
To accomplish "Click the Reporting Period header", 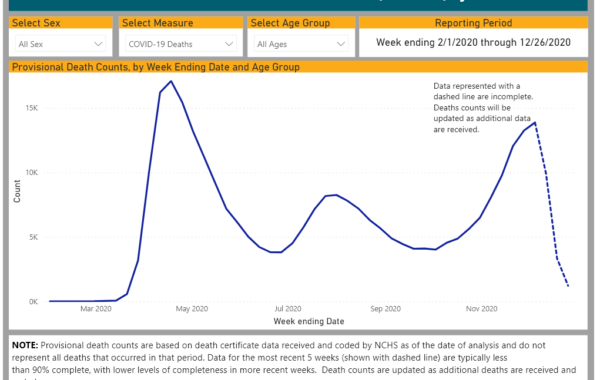I will click(x=473, y=23).
